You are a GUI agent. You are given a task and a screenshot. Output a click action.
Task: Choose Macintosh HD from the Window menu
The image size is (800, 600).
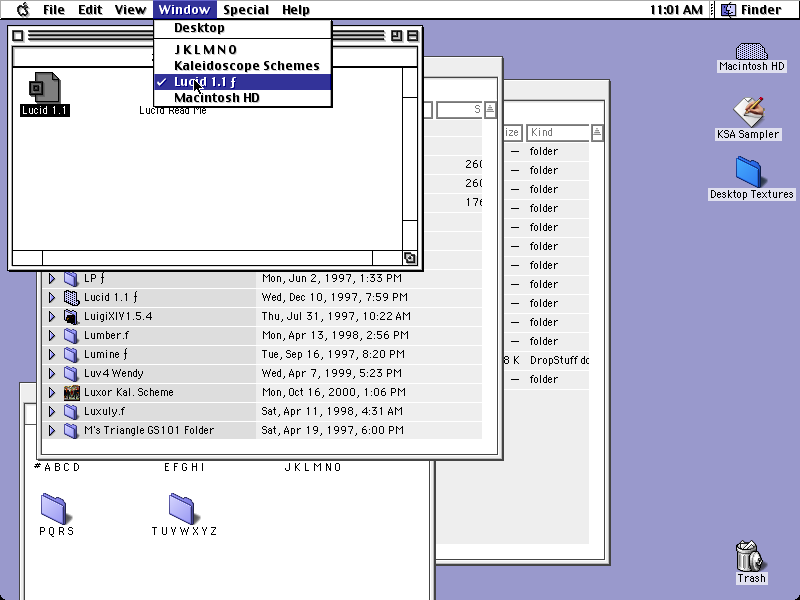tap(243, 98)
